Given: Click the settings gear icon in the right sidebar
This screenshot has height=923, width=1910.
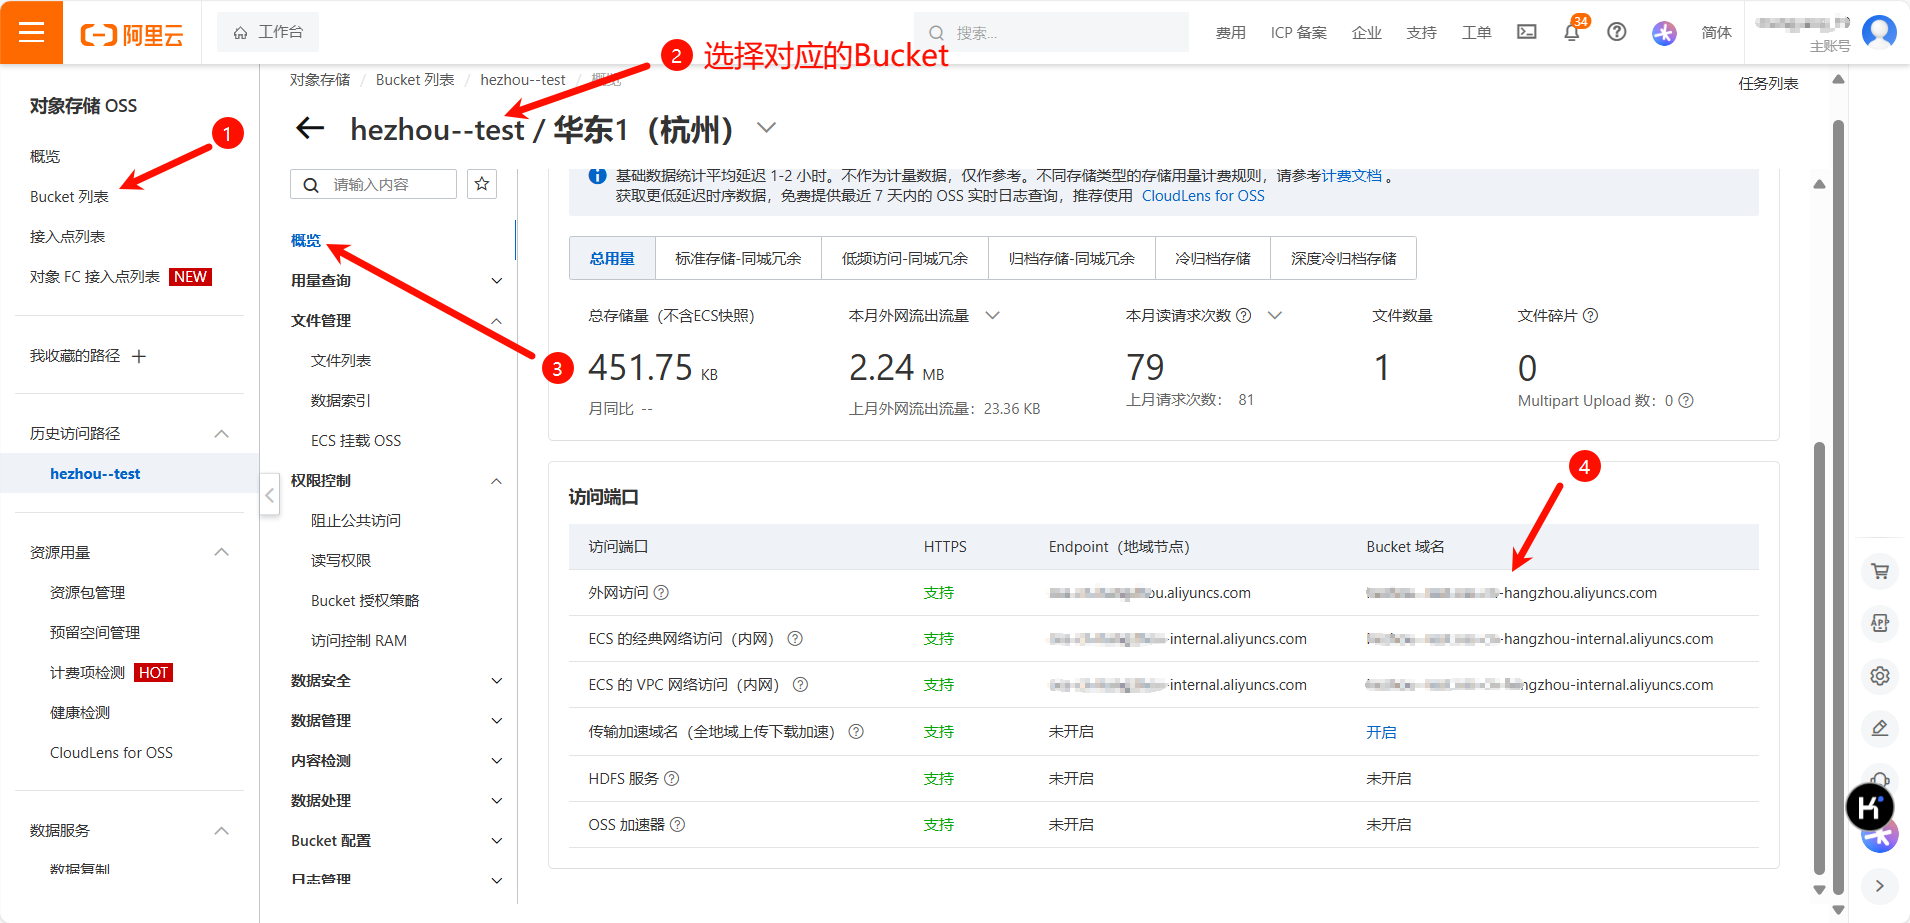Looking at the screenshot, I should click(1880, 675).
